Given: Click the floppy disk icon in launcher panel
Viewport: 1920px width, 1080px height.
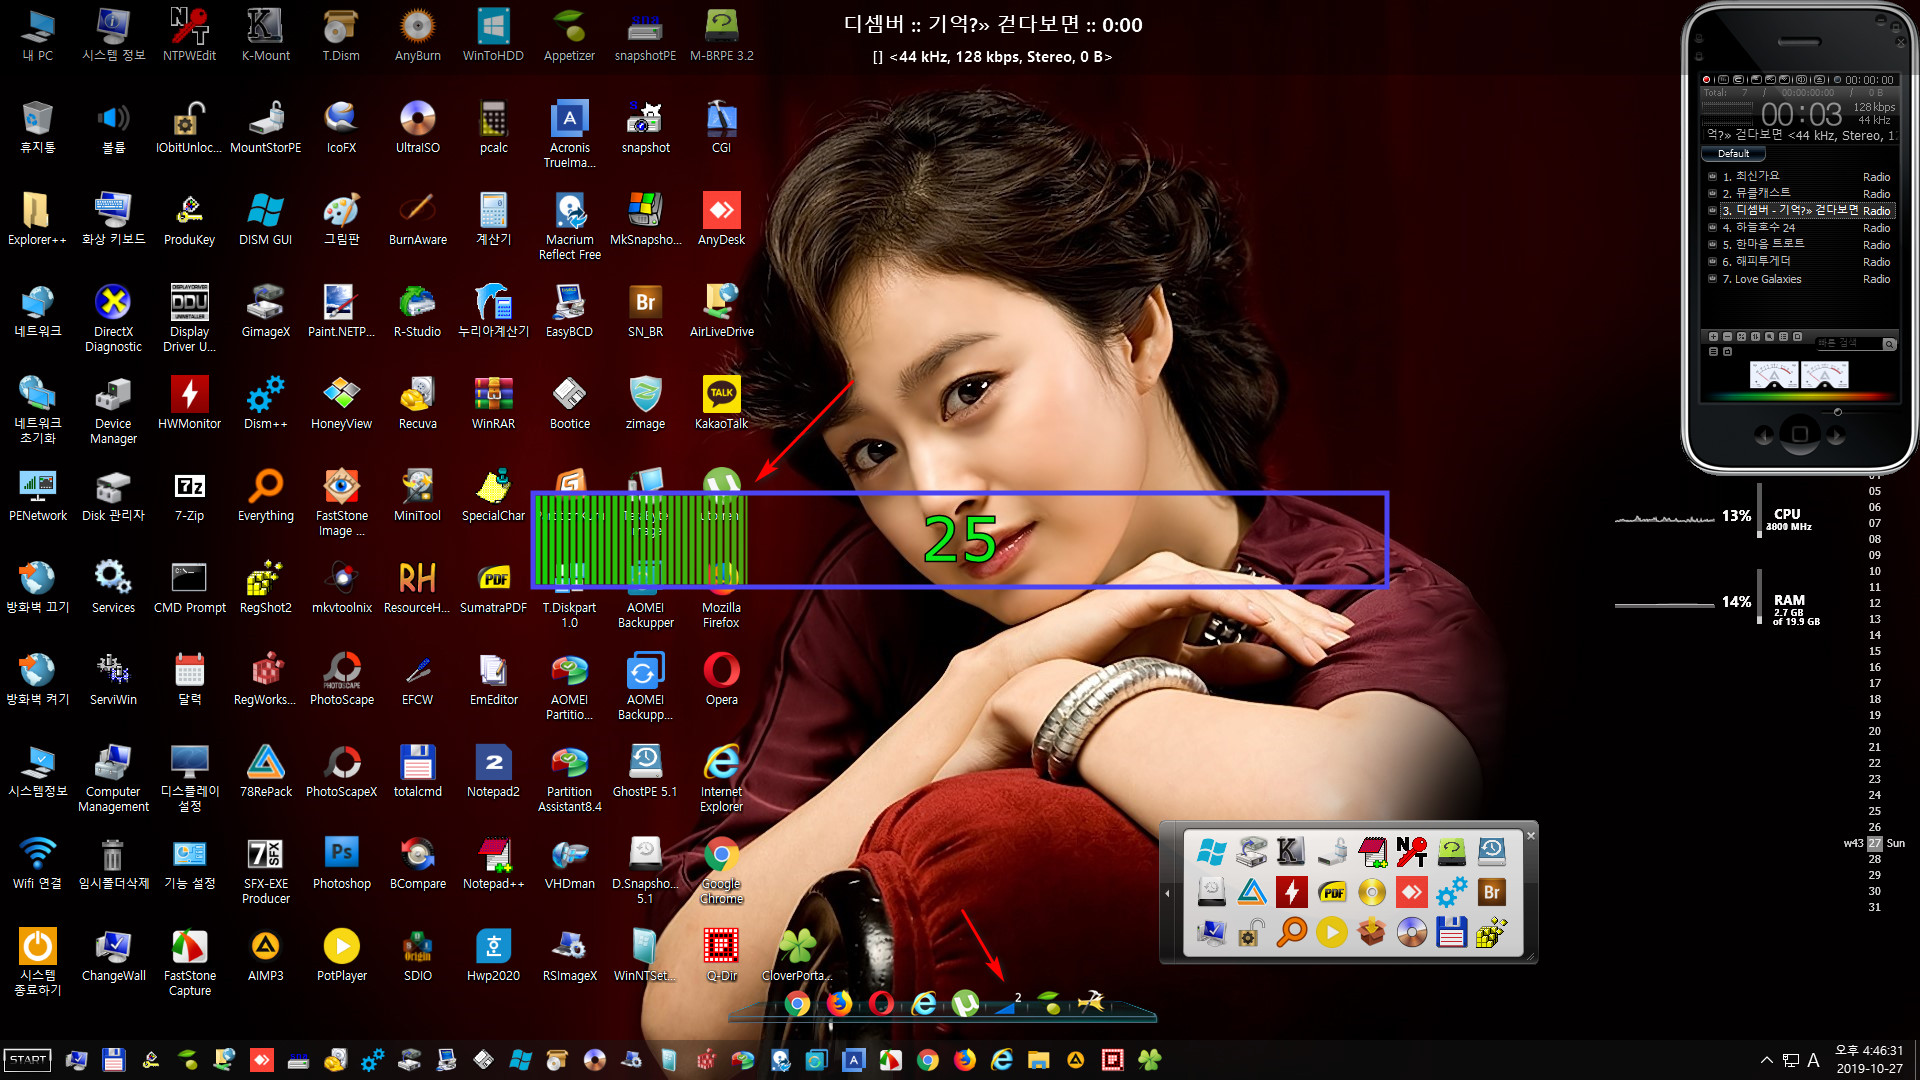Looking at the screenshot, I should coord(1451,932).
